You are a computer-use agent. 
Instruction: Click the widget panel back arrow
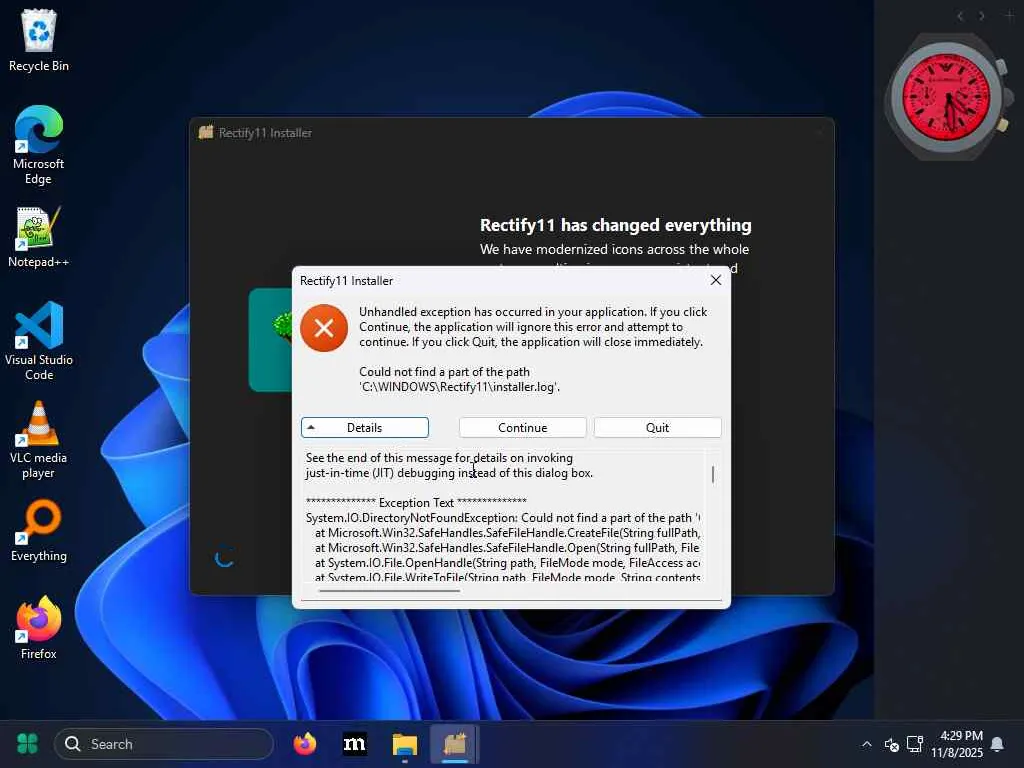pos(960,16)
